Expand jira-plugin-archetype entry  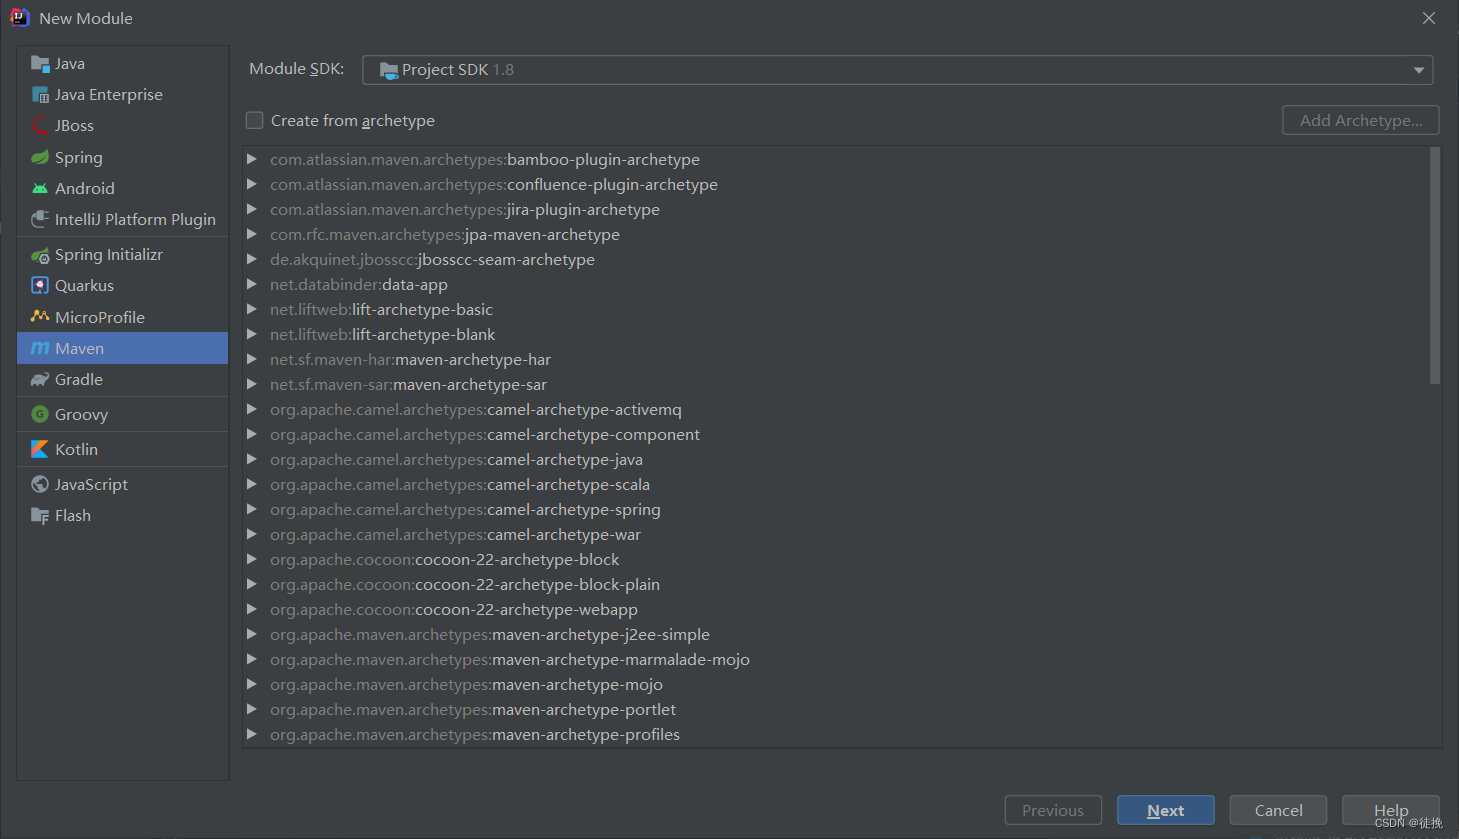tap(252, 210)
